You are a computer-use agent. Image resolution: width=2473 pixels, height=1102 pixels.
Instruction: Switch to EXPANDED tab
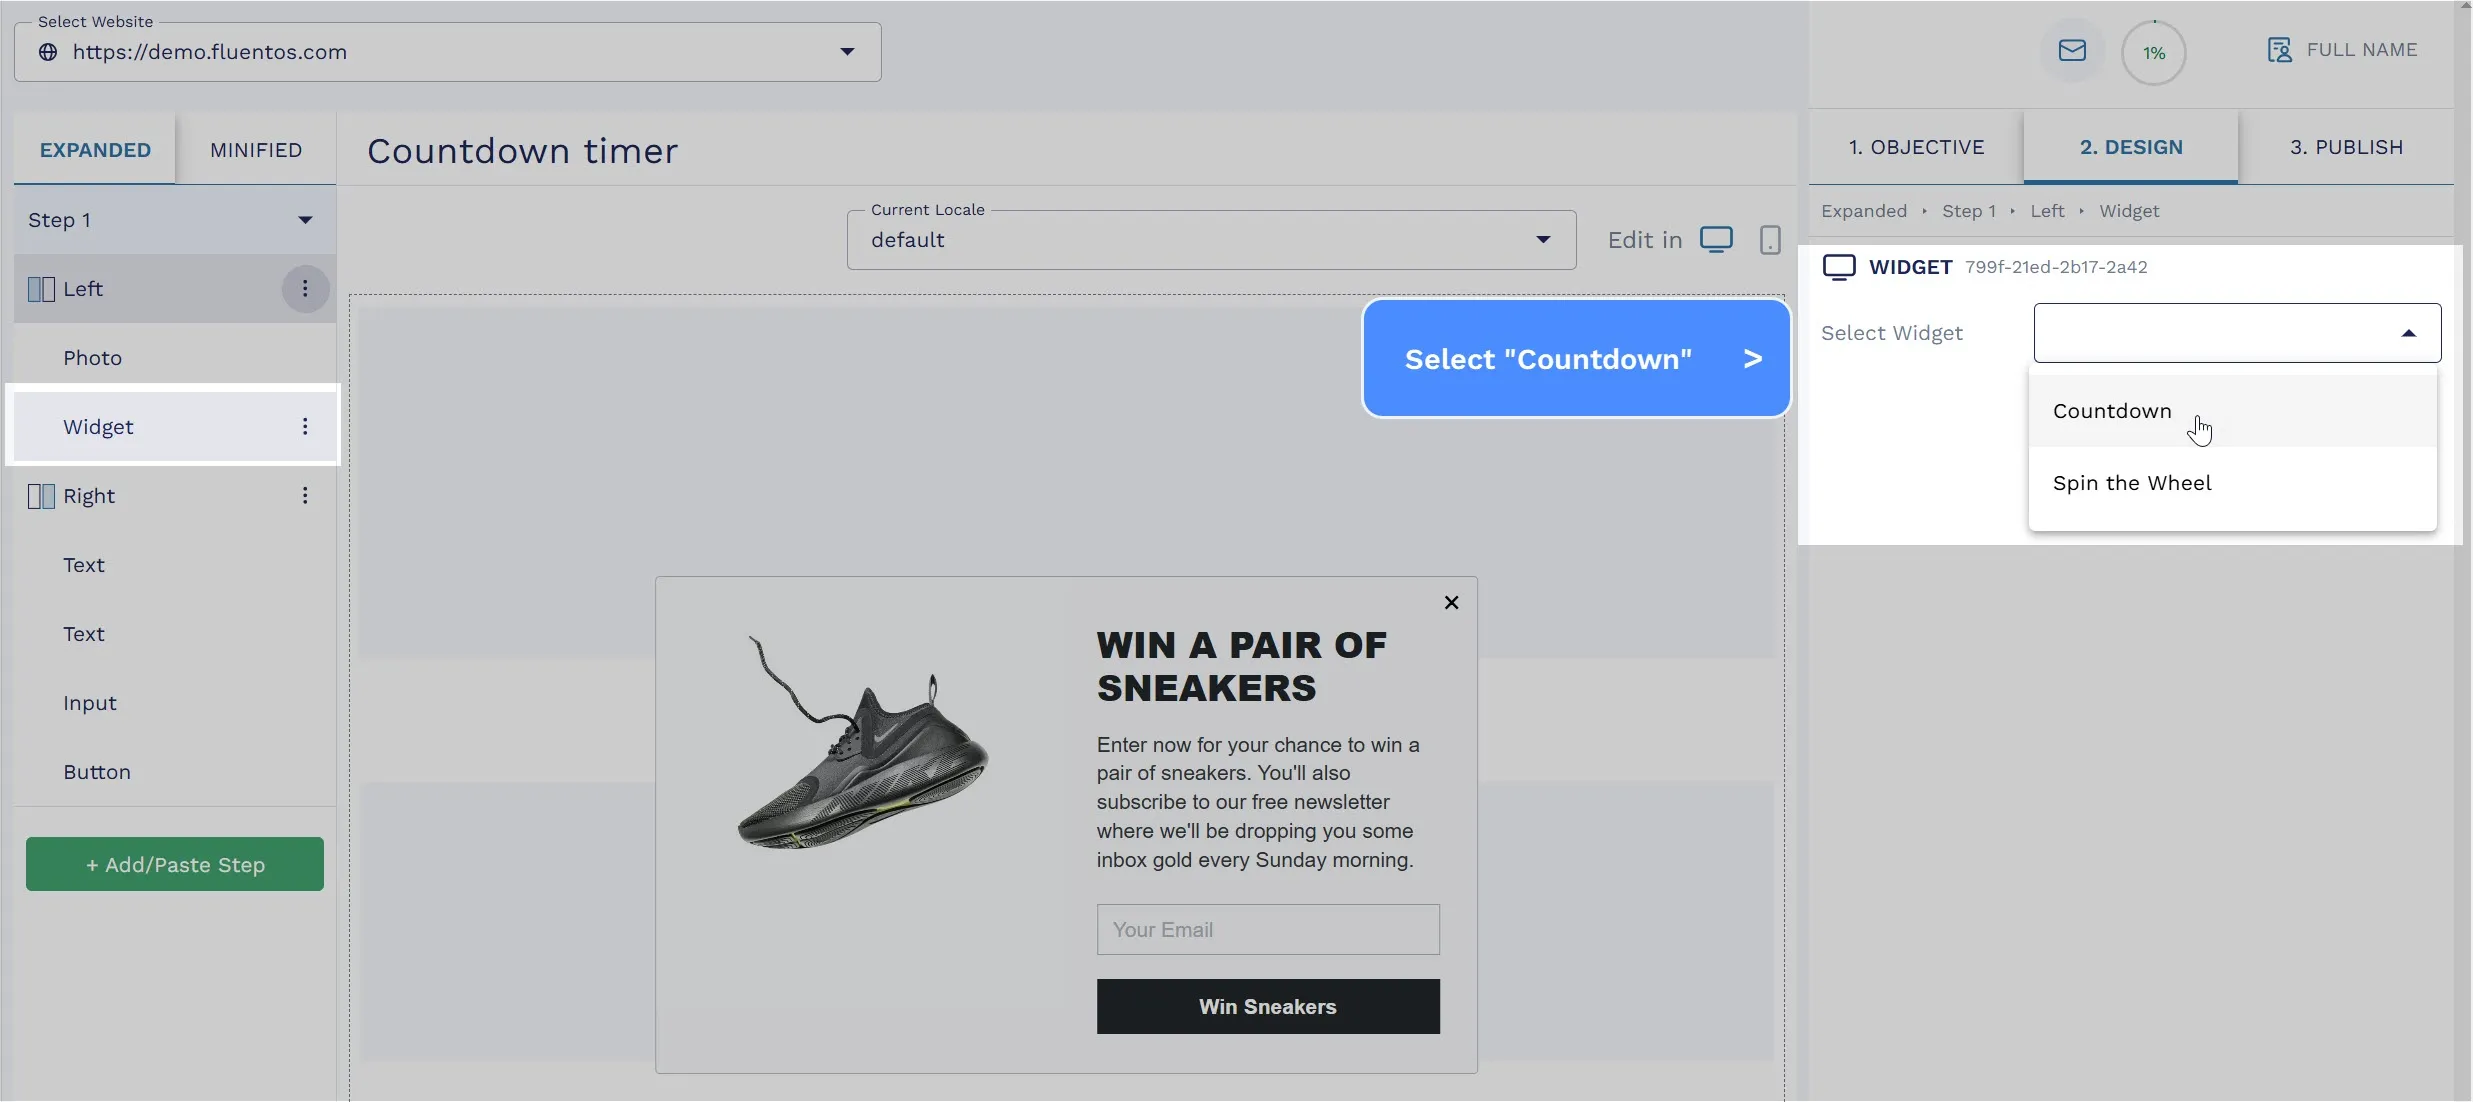click(95, 148)
